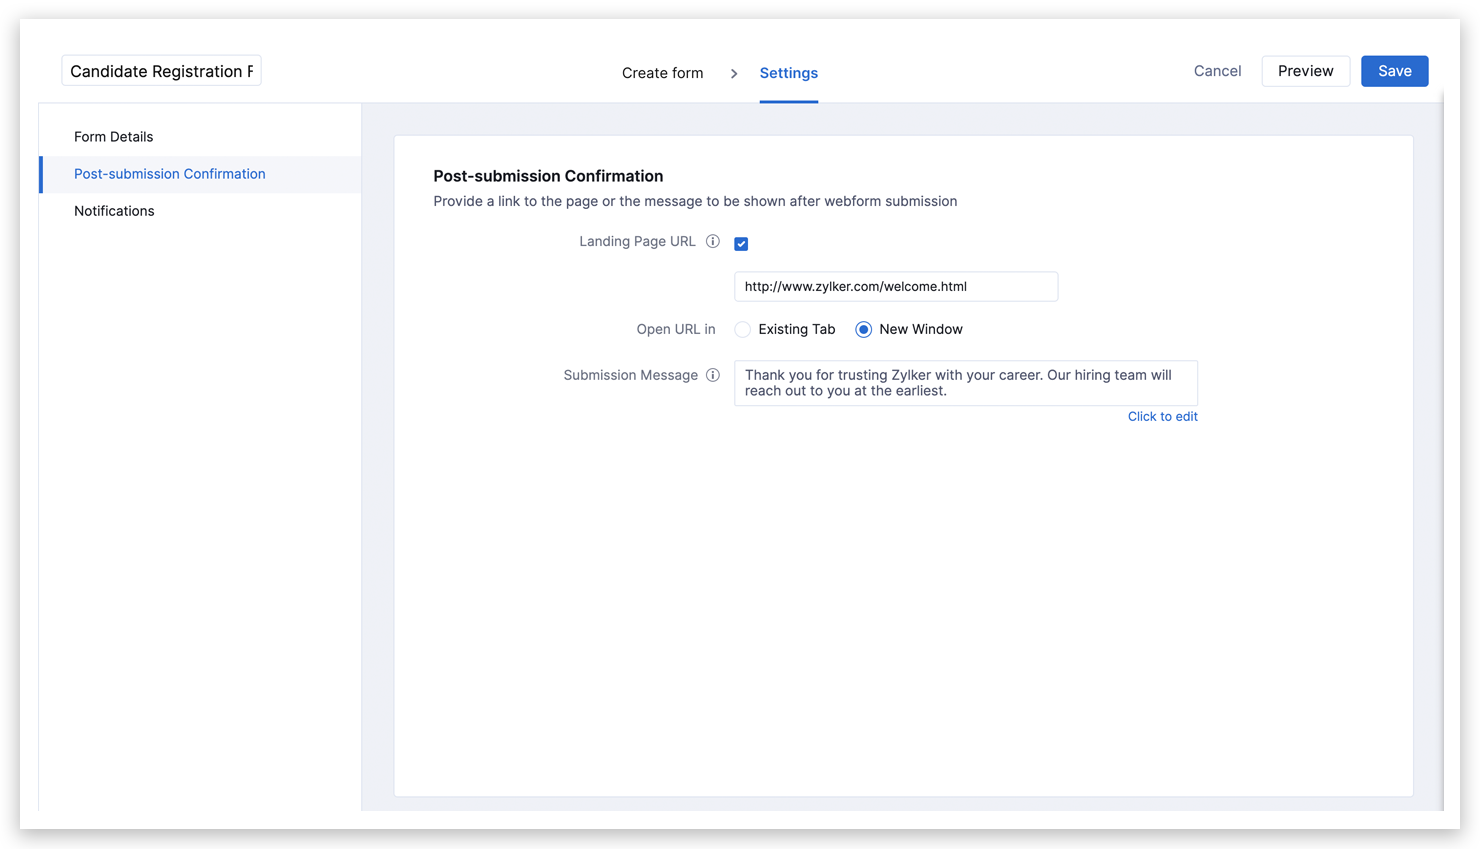This screenshot has height=849, width=1480.
Task: Click the 'Click to edit' link
Action: point(1162,417)
